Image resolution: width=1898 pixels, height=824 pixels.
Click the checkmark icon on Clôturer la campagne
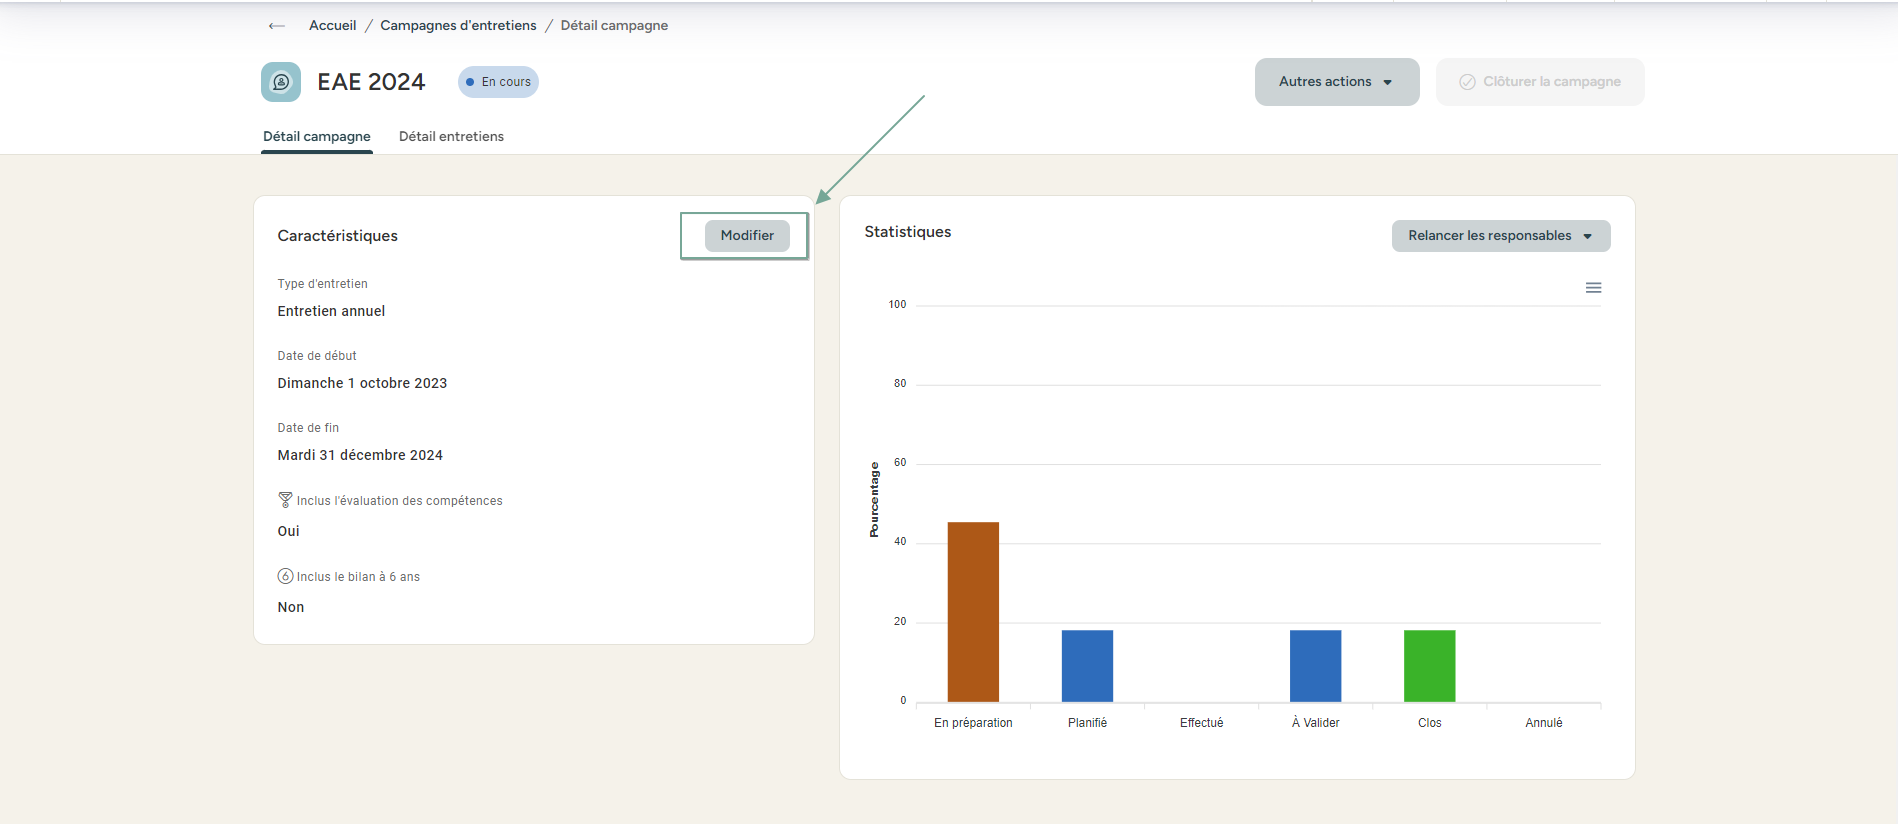(1467, 82)
